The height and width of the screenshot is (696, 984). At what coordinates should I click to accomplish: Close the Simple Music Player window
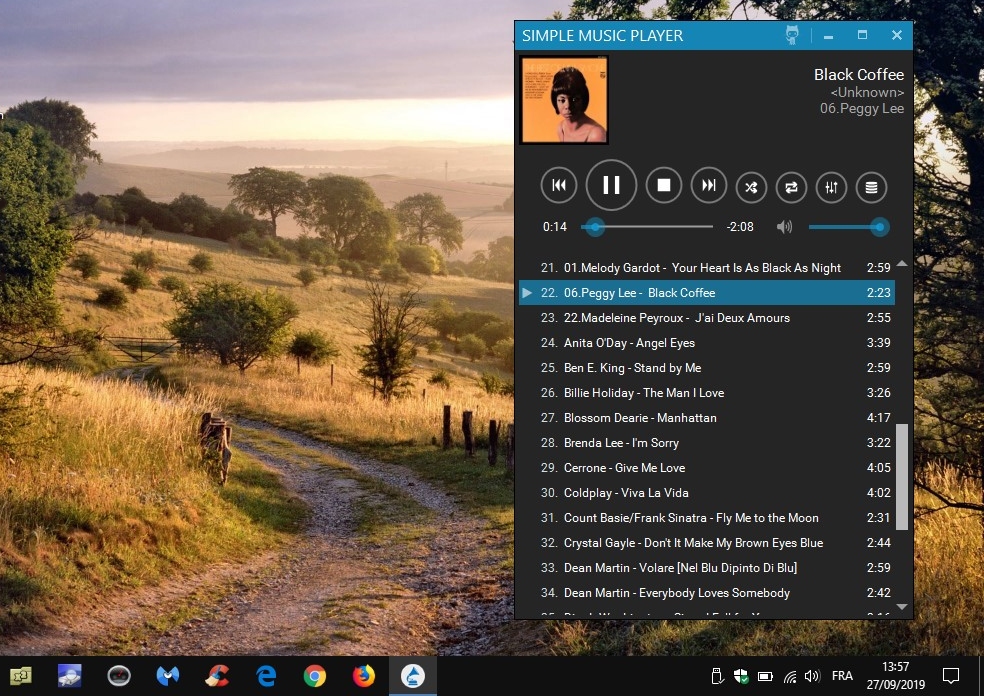[x=897, y=35]
